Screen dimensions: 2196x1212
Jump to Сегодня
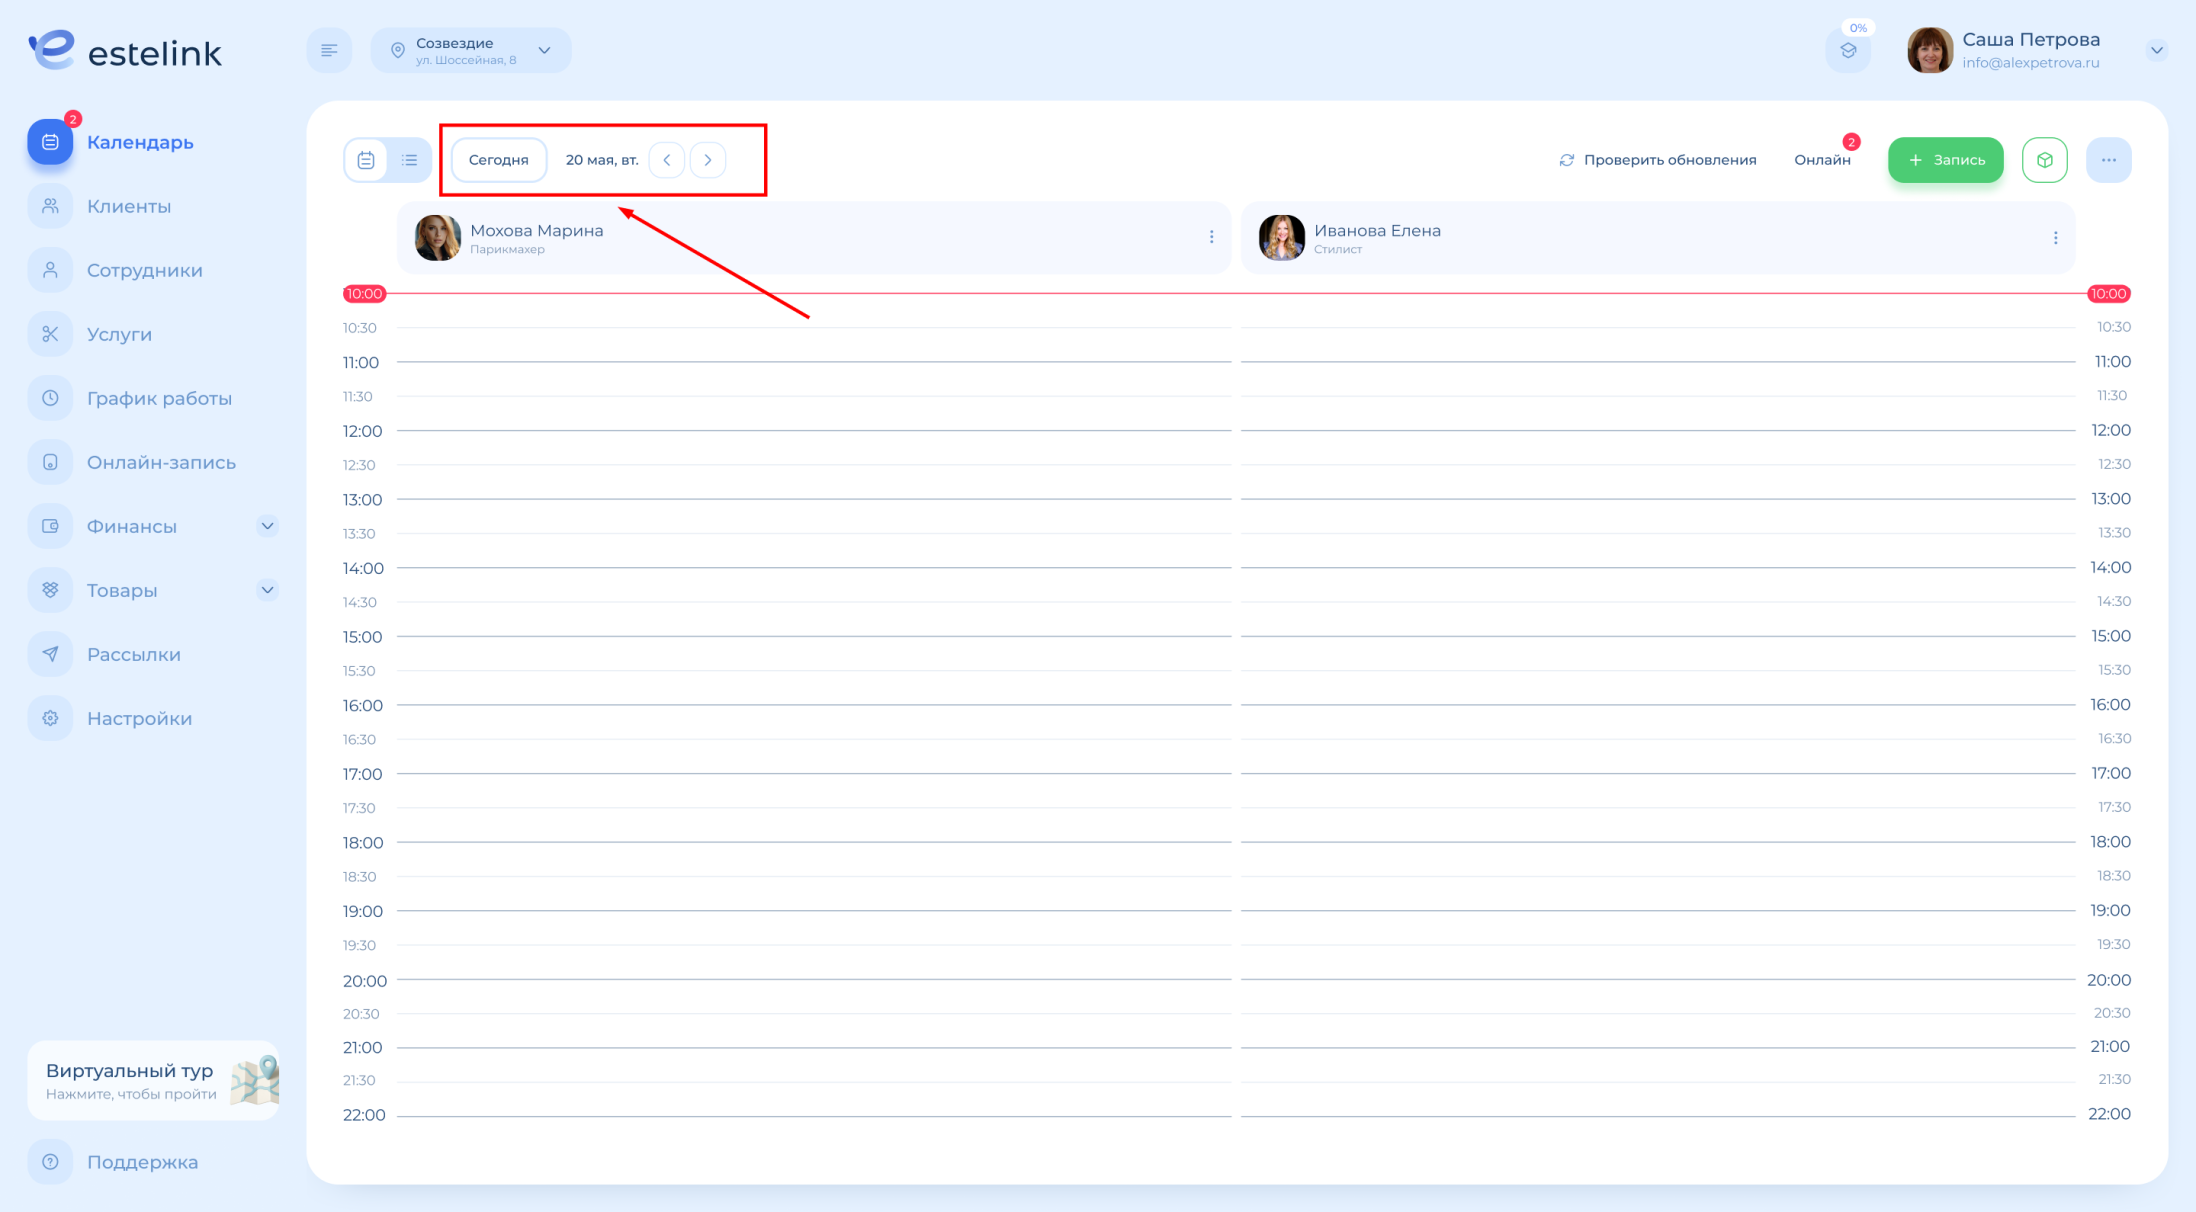click(x=499, y=160)
